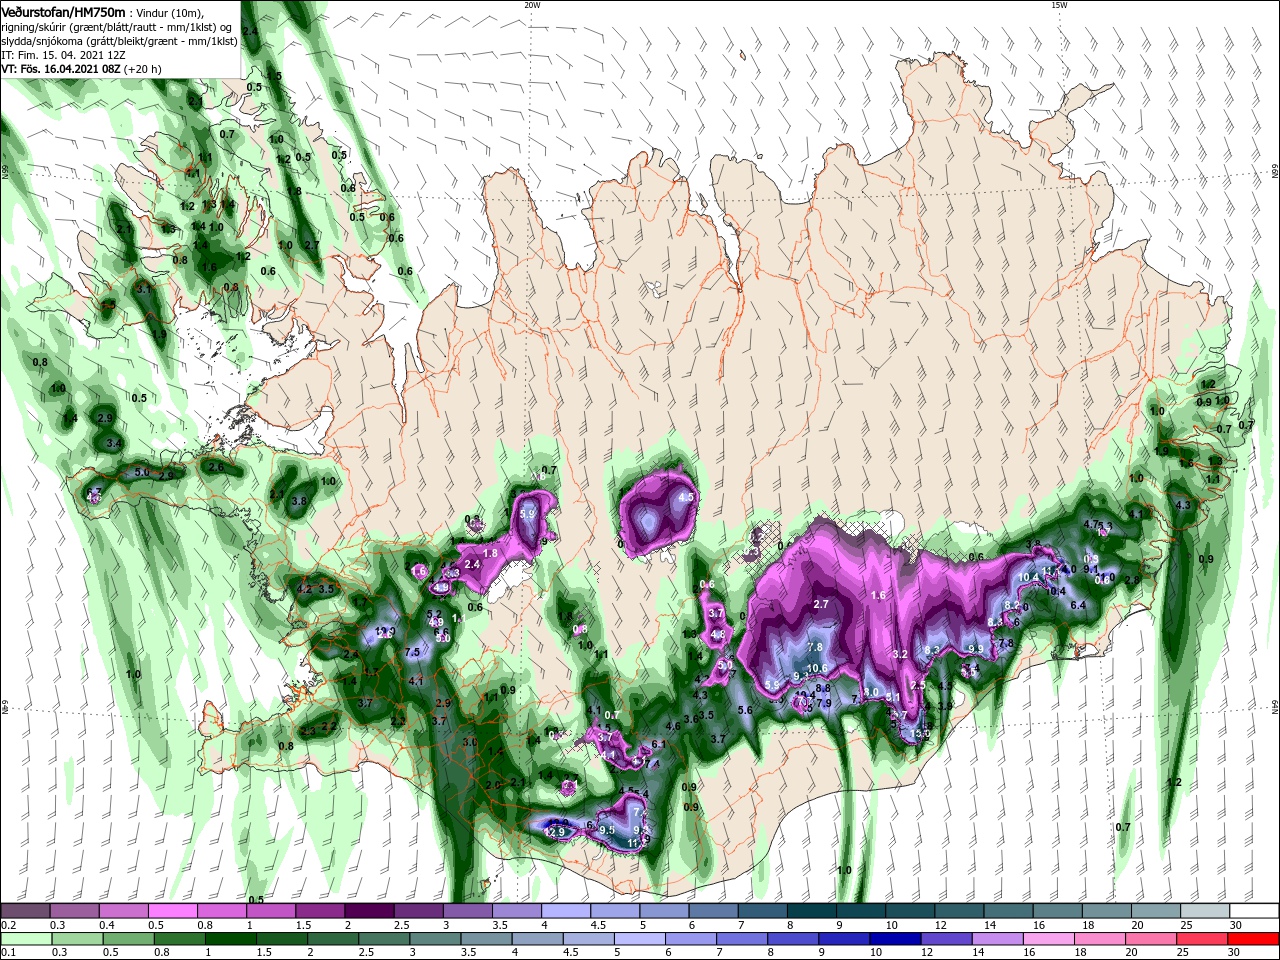Click the '20W' longitude label
Viewport: 1280px width, 960px height.
point(532,5)
